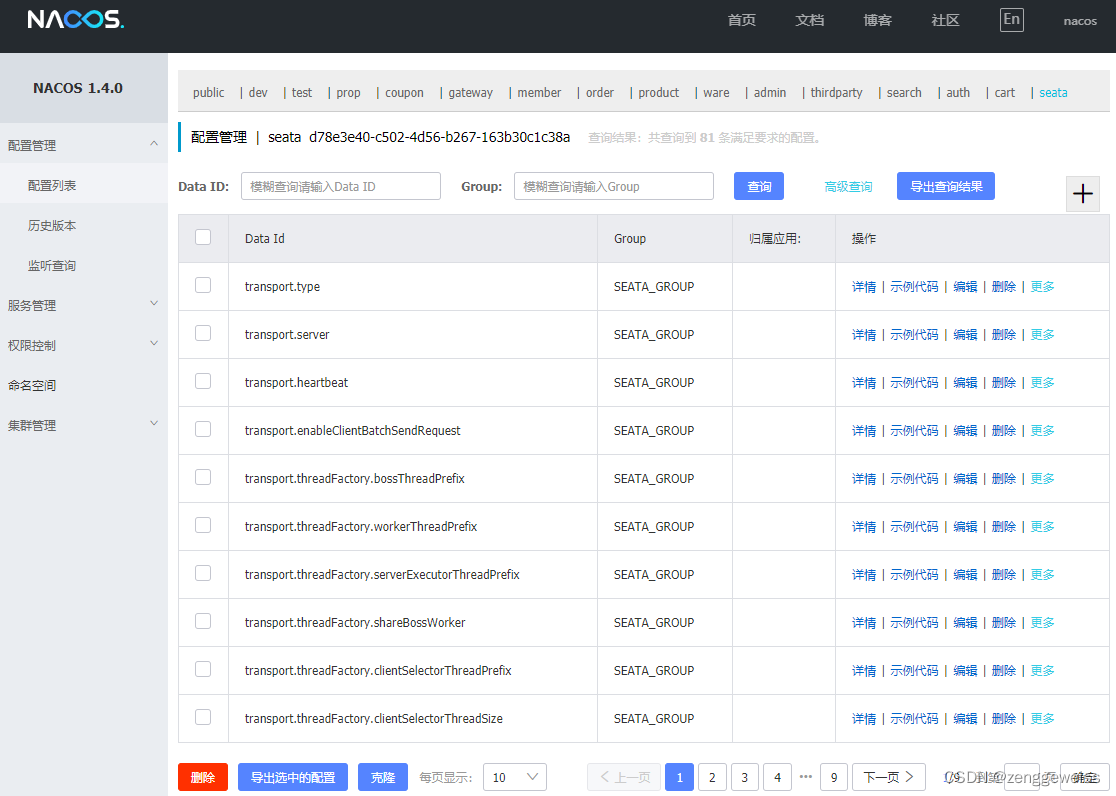Open 更多 menu for transport.heartbeat row
This screenshot has width=1116, height=796.
click(1042, 383)
